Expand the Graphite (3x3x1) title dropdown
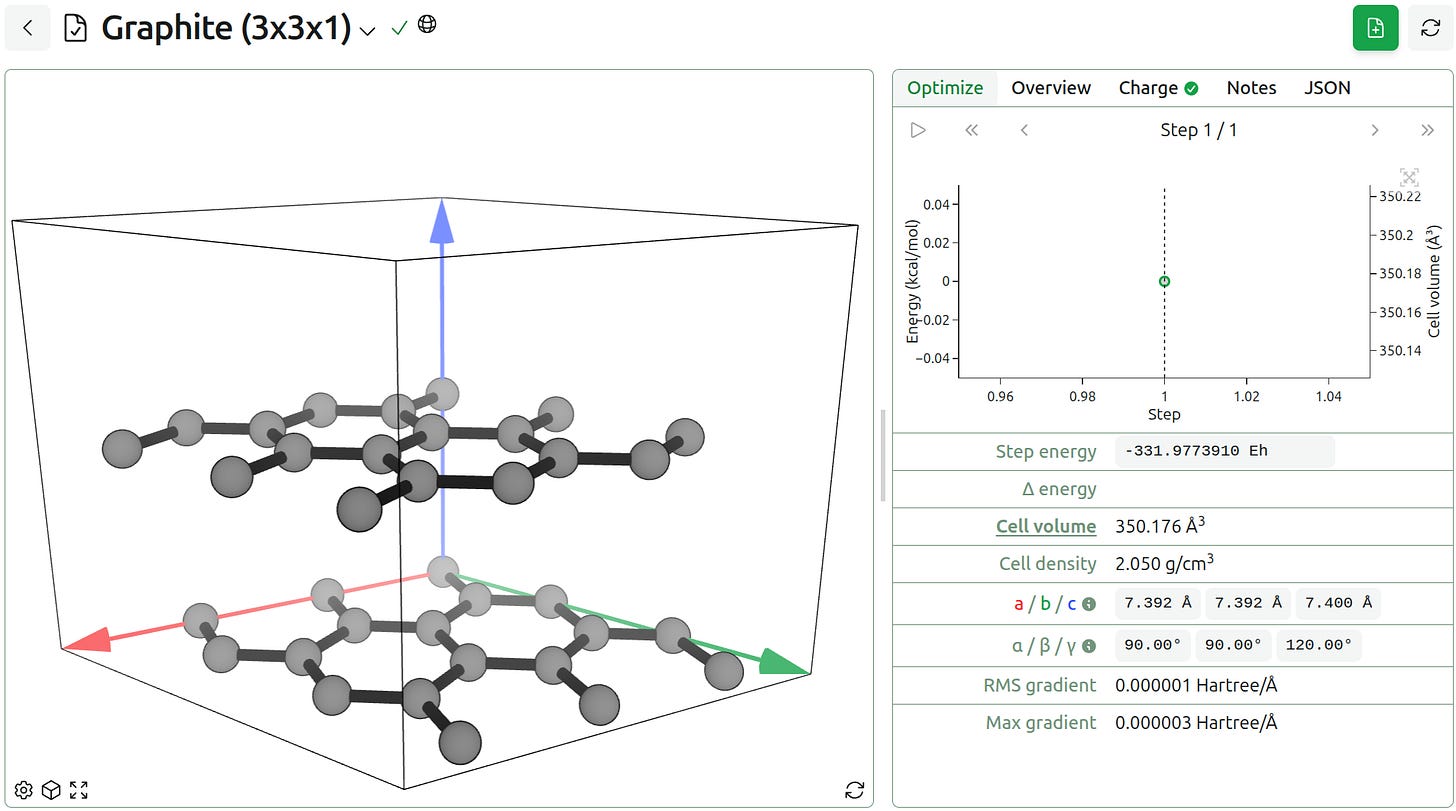 tap(367, 31)
